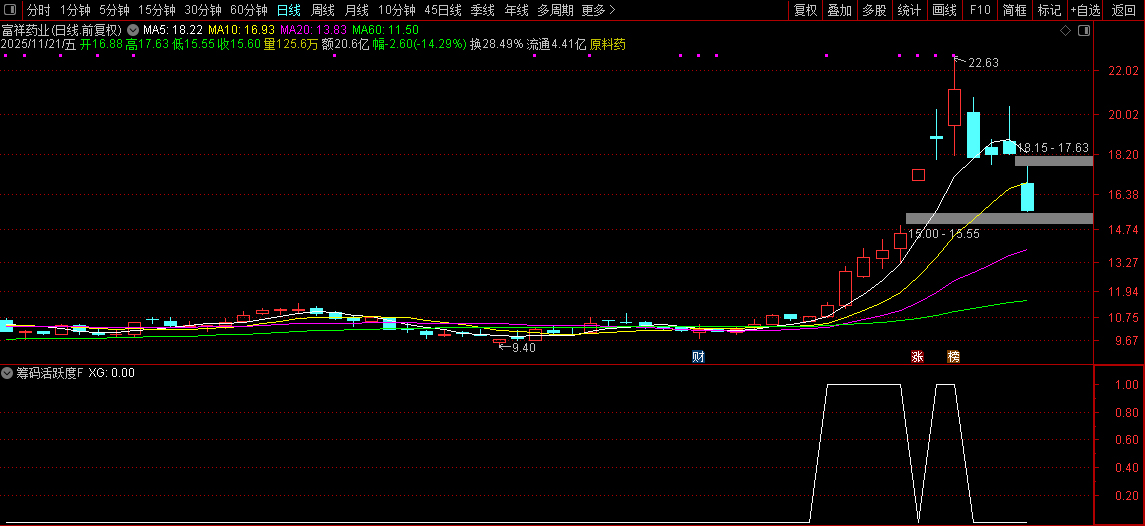
Task: Toggle 叠加 overlay mode
Action: pos(839,10)
